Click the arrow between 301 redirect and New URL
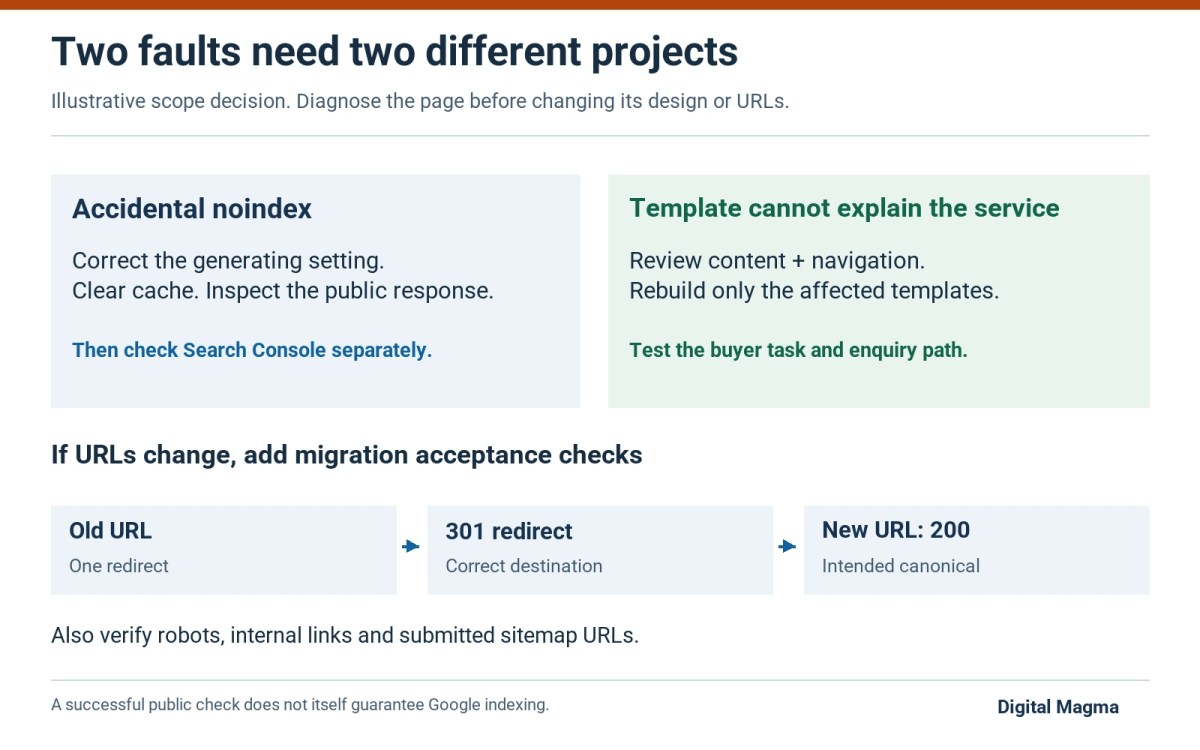This screenshot has height=750, width=1200. click(788, 547)
